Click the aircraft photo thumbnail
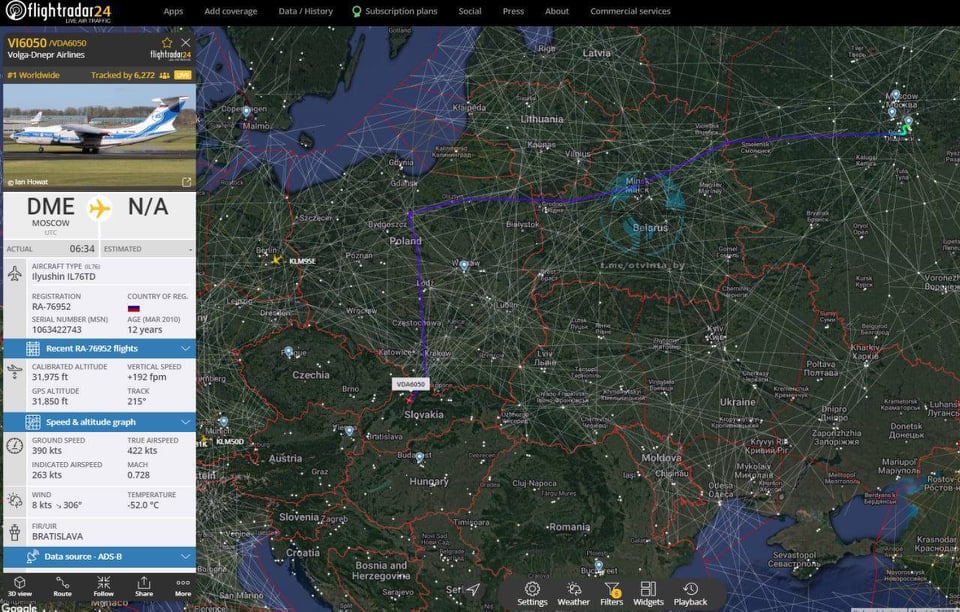 [99, 136]
